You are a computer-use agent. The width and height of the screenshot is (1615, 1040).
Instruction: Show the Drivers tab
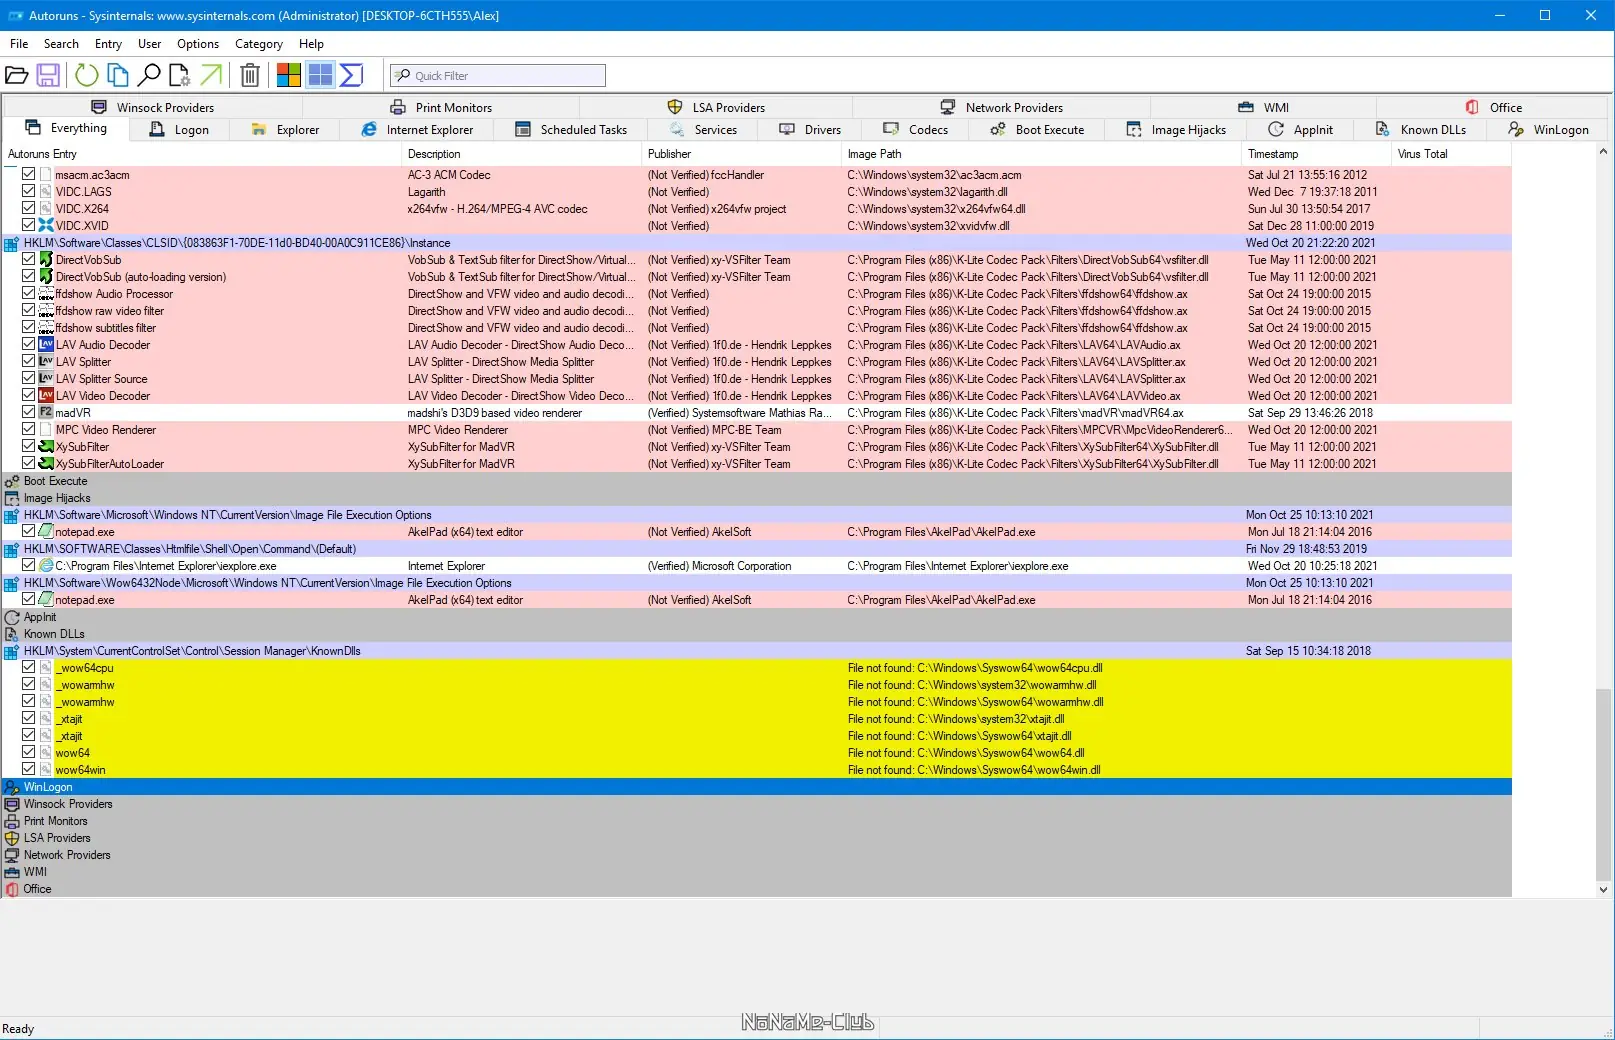tap(811, 130)
